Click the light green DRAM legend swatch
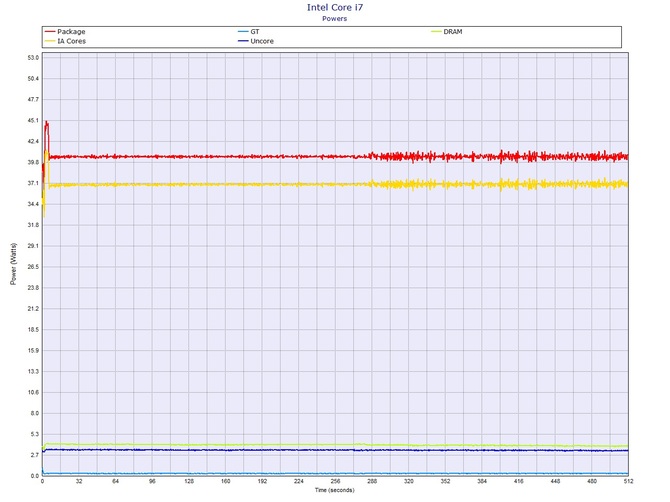 [x=436, y=32]
